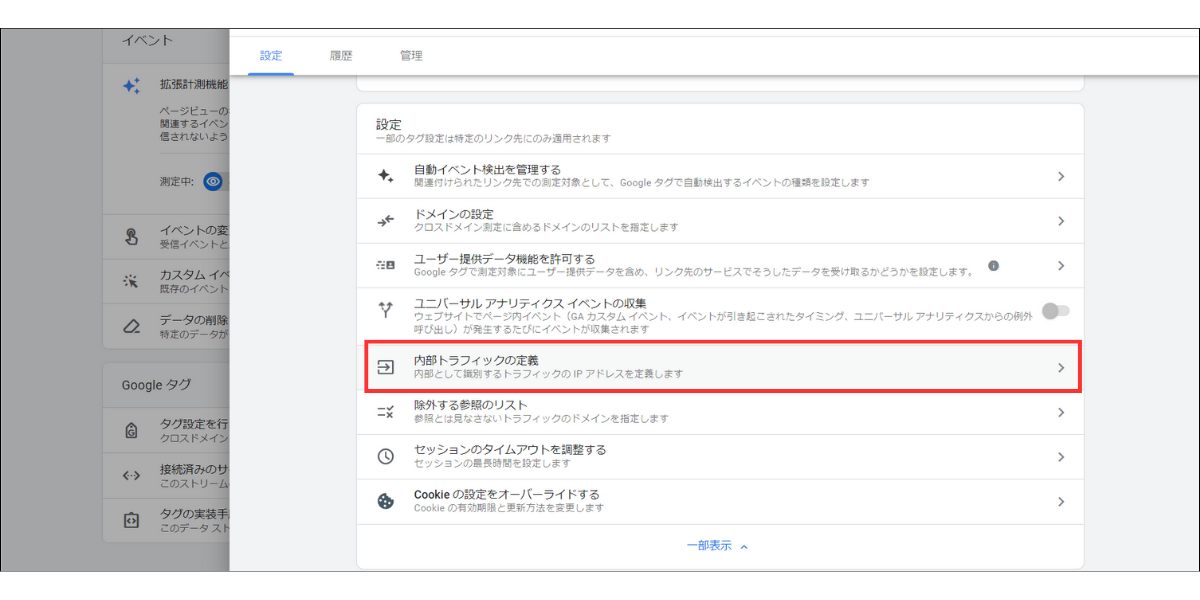This screenshot has width=1200, height=600.
Task: Open 自動イベント検出を管理する setting title
Action: coord(488,170)
